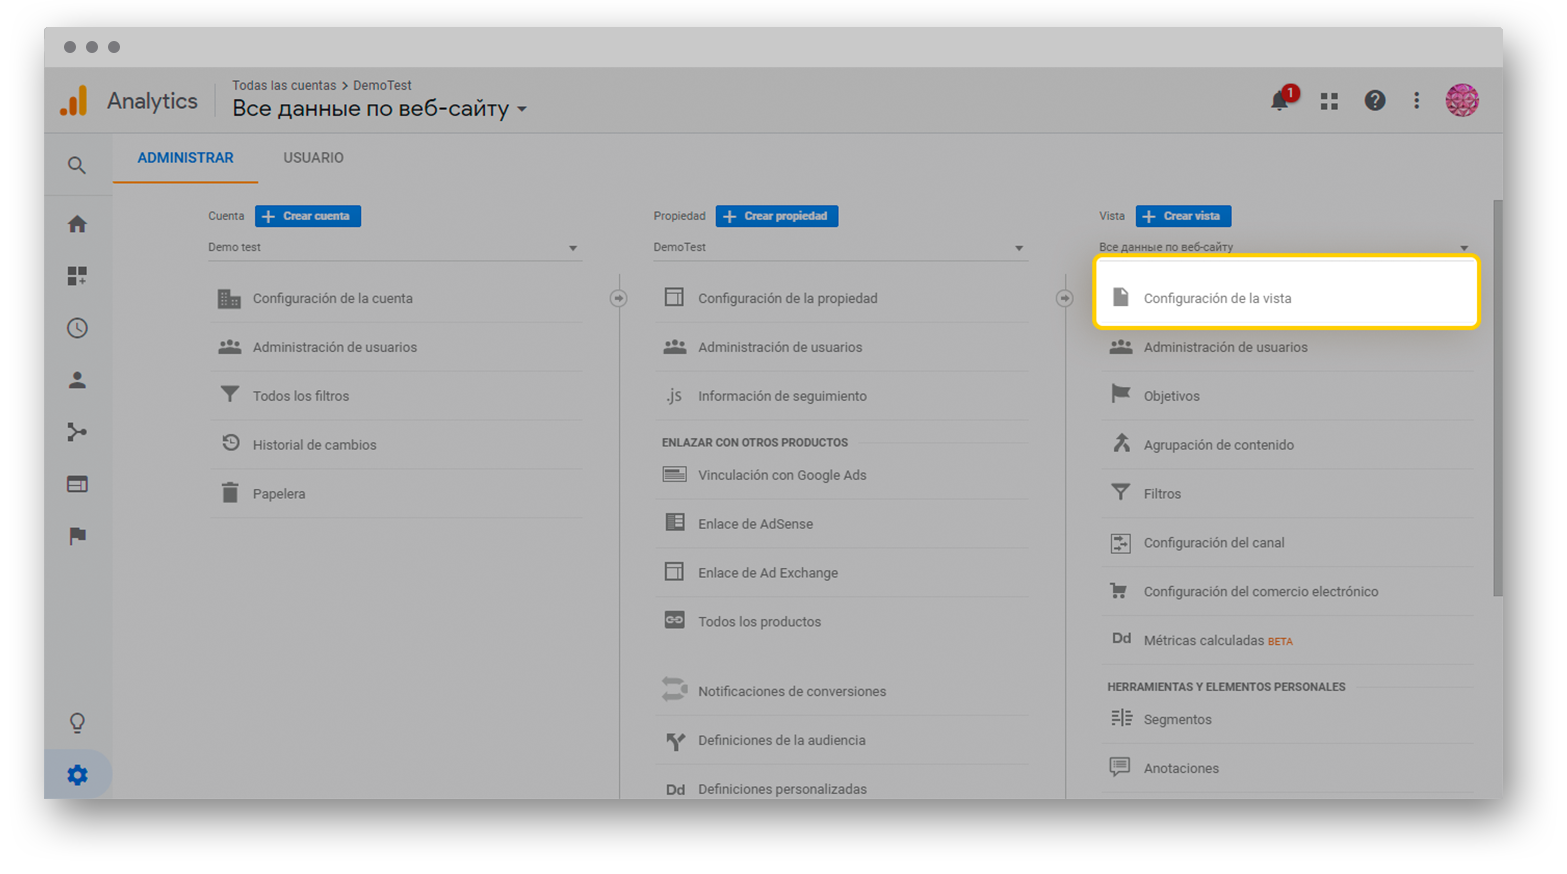Open Conversions flag icon in sidebar

(x=77, y=536)
